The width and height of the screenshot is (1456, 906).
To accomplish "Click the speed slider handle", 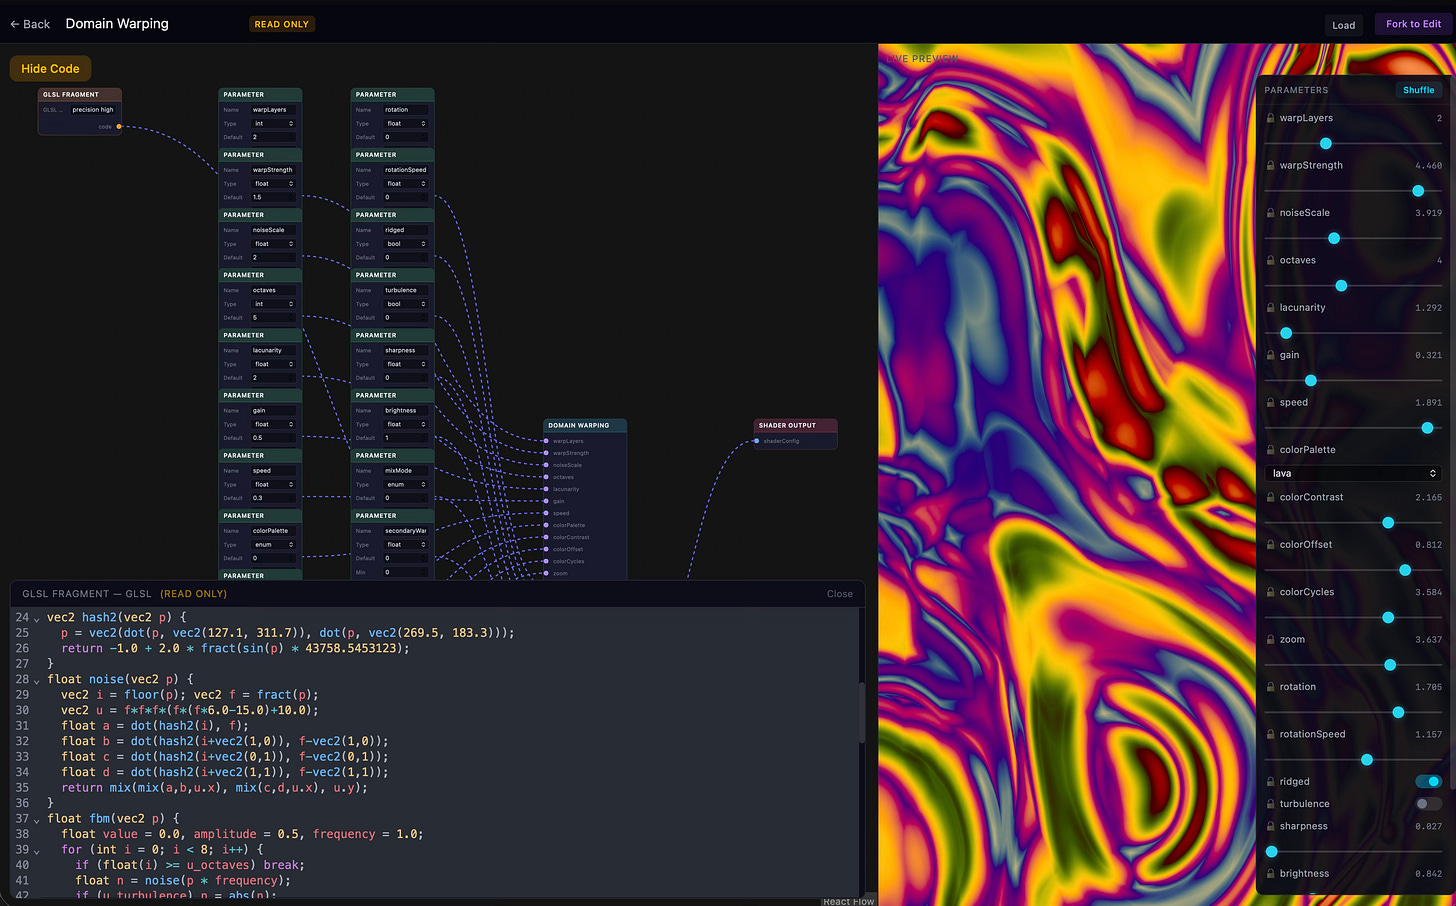I will coord(1427,428).
